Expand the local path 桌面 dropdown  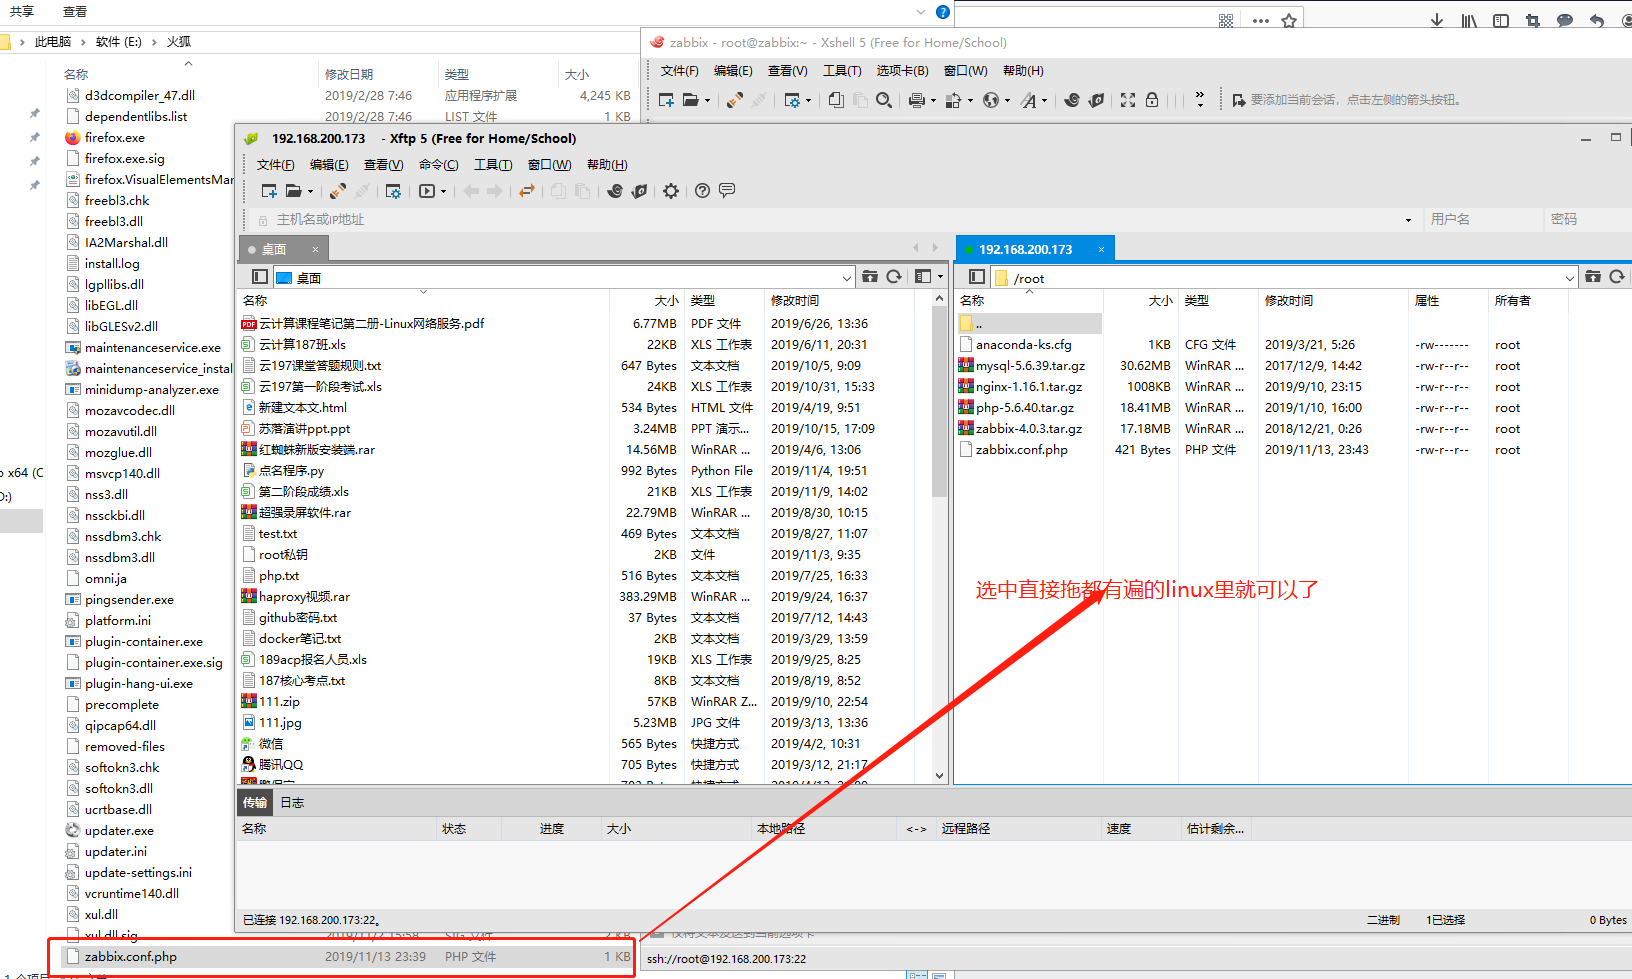pos(847,278)
